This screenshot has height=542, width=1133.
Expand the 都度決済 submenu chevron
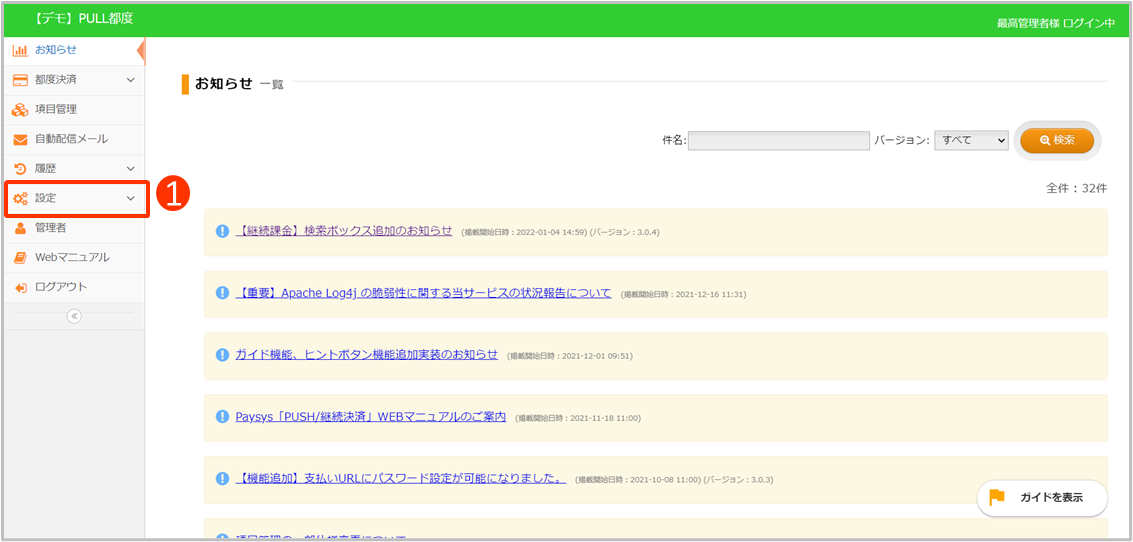point(130,80)
